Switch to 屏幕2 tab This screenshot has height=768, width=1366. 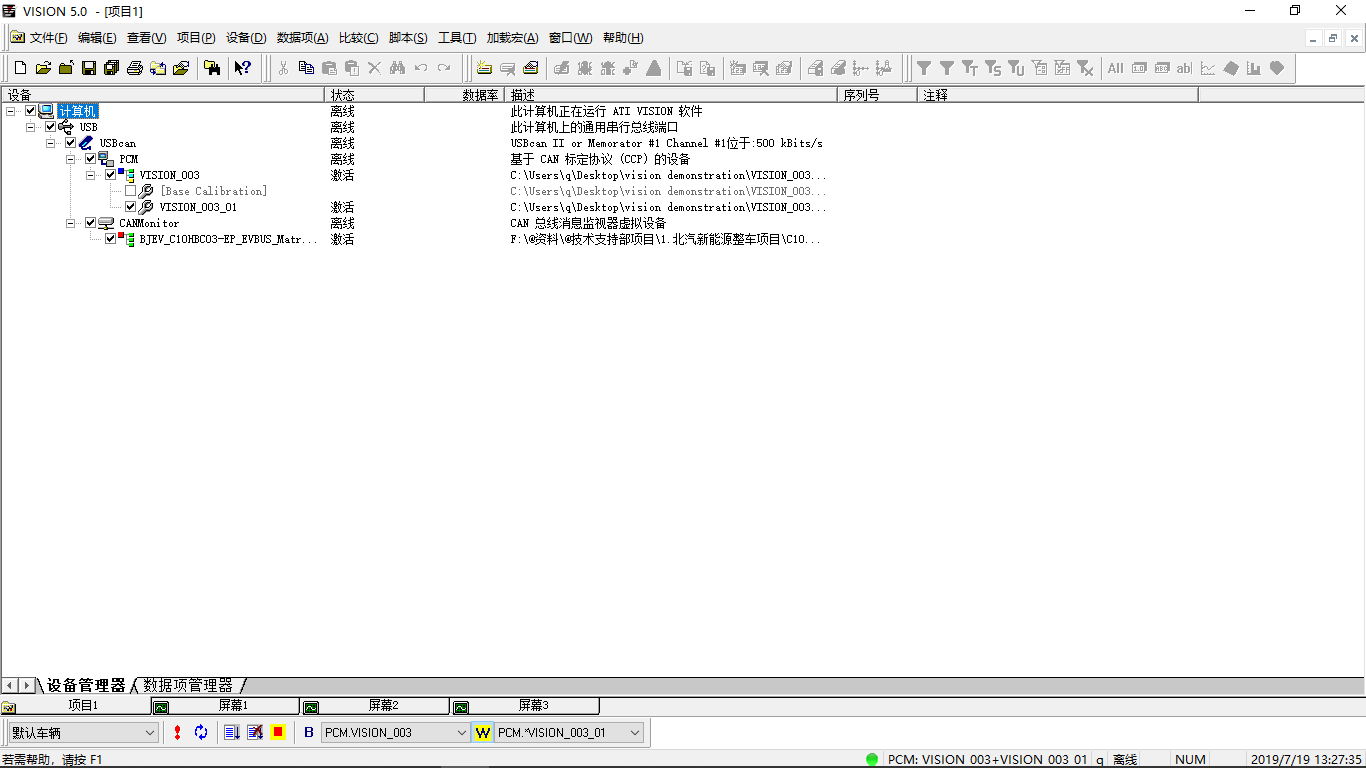(x=375, y=706)
